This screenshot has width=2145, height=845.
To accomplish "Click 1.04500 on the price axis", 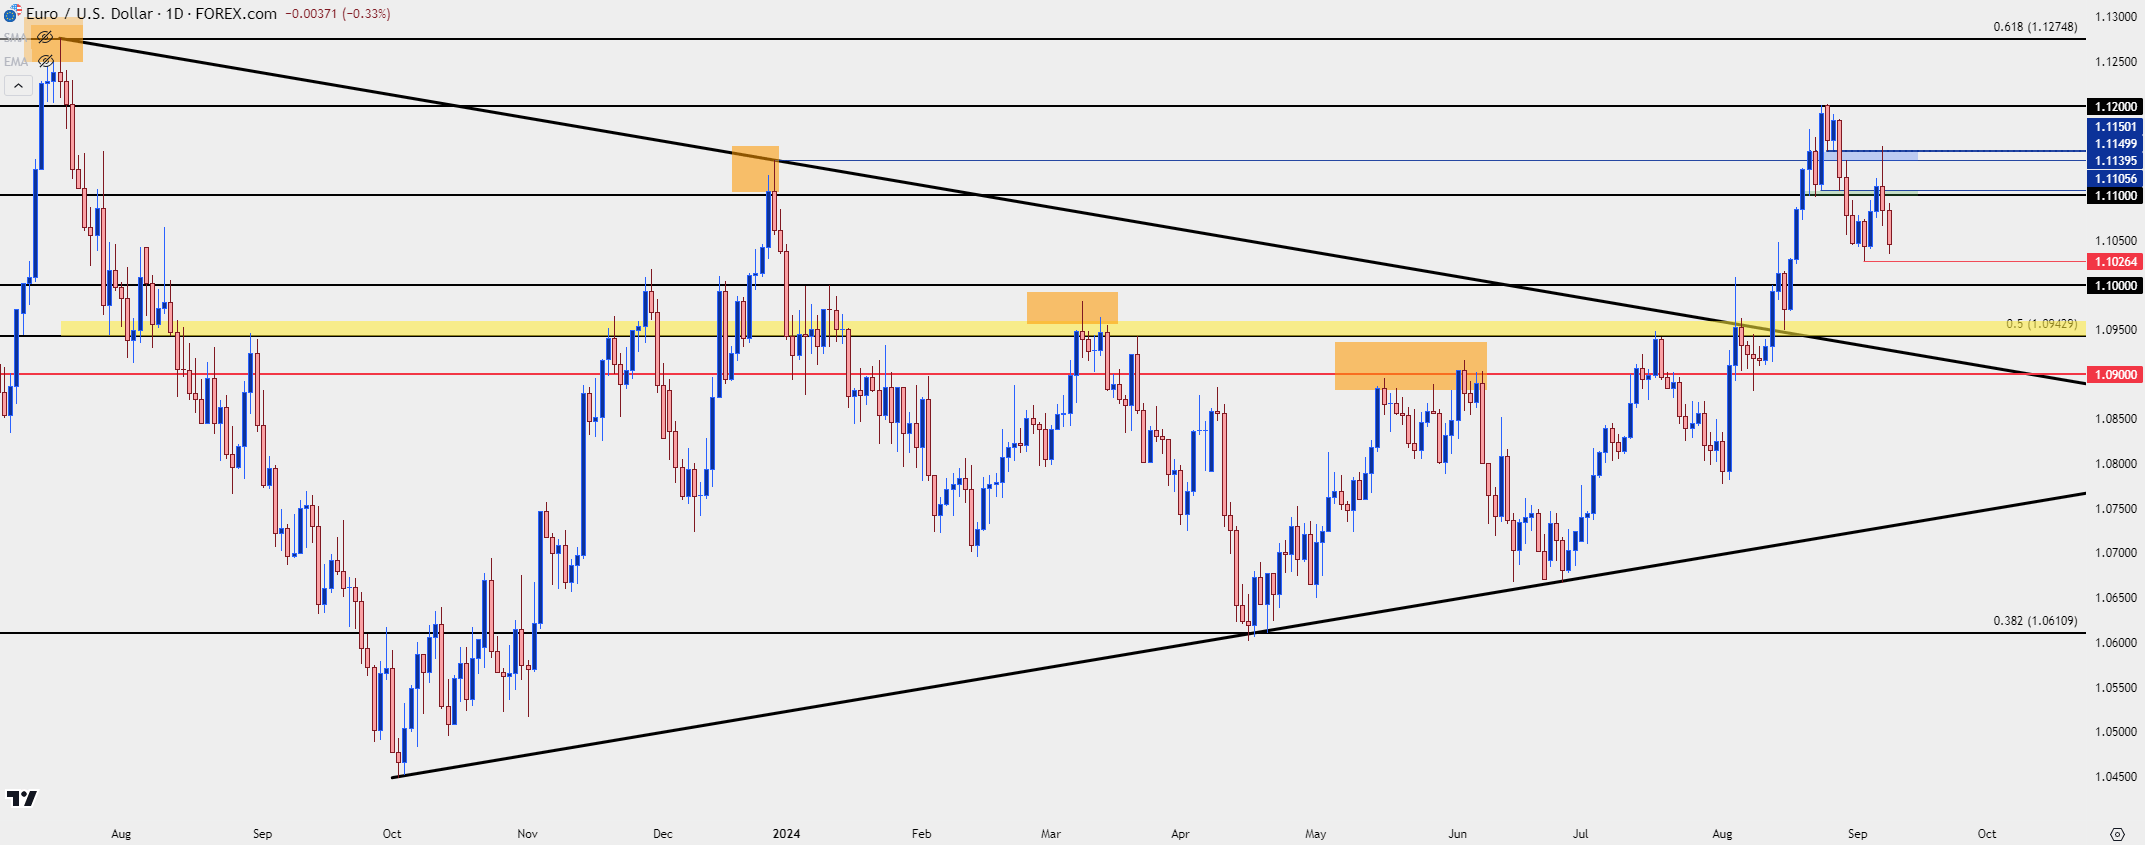I will 2115,777.
